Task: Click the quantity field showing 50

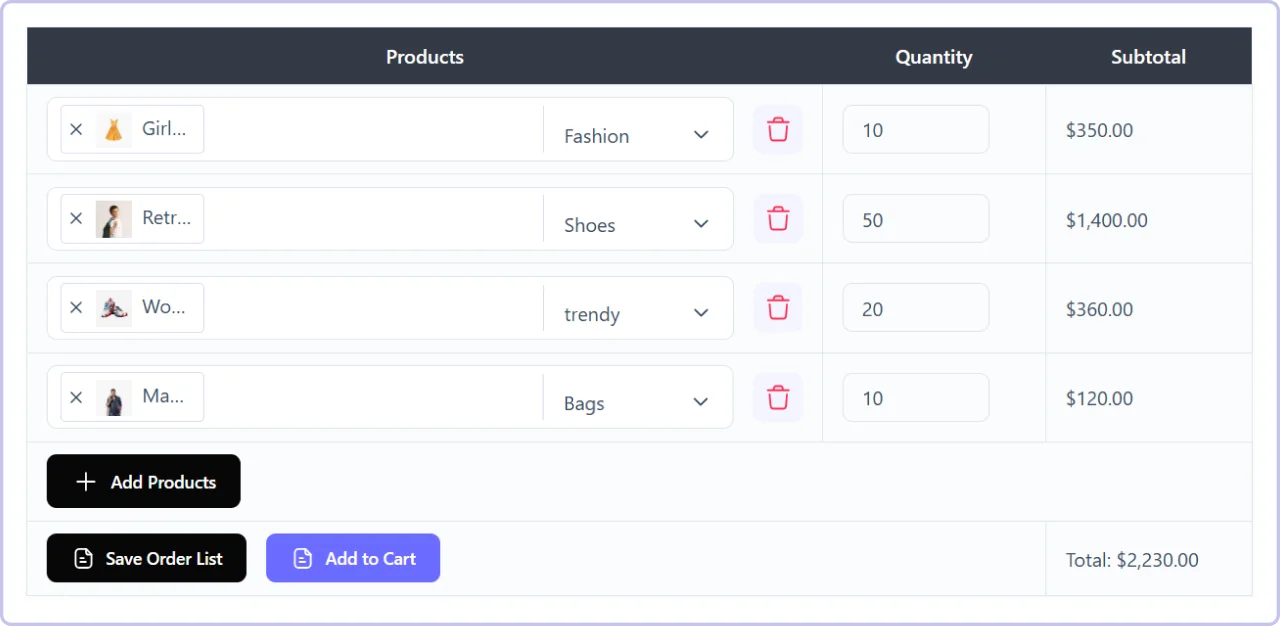Action: (916, 219)
